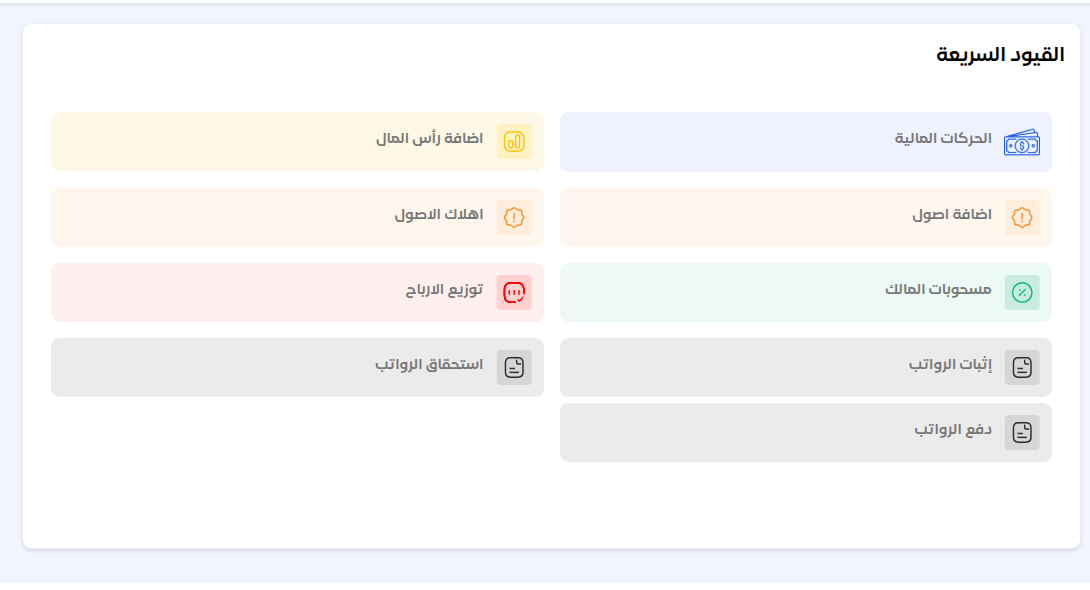
Task: Open the مسحوبات المالك entry
Action: pyautogui.click(x=938, y=290)
